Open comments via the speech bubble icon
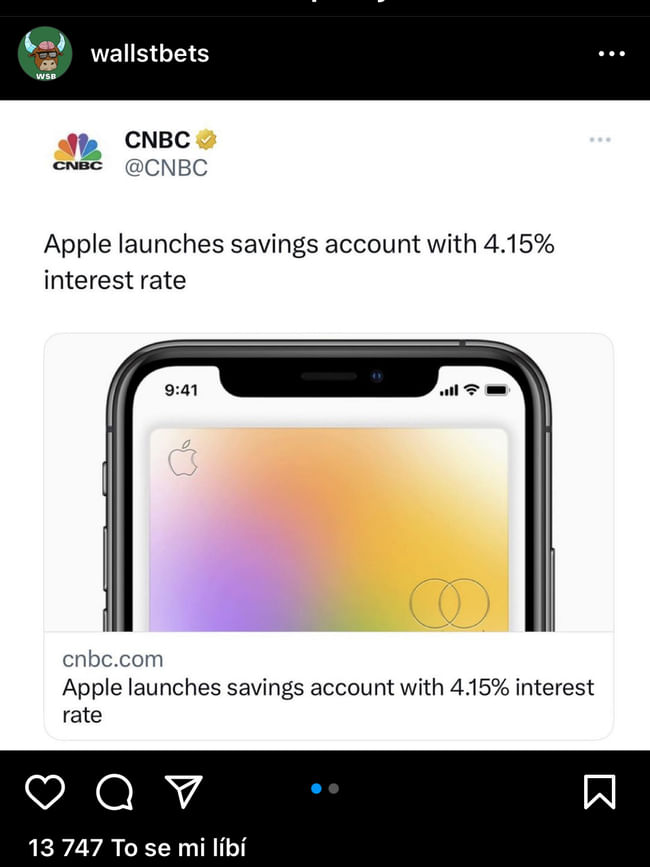650x867 pixels. (x=115, y=792)
